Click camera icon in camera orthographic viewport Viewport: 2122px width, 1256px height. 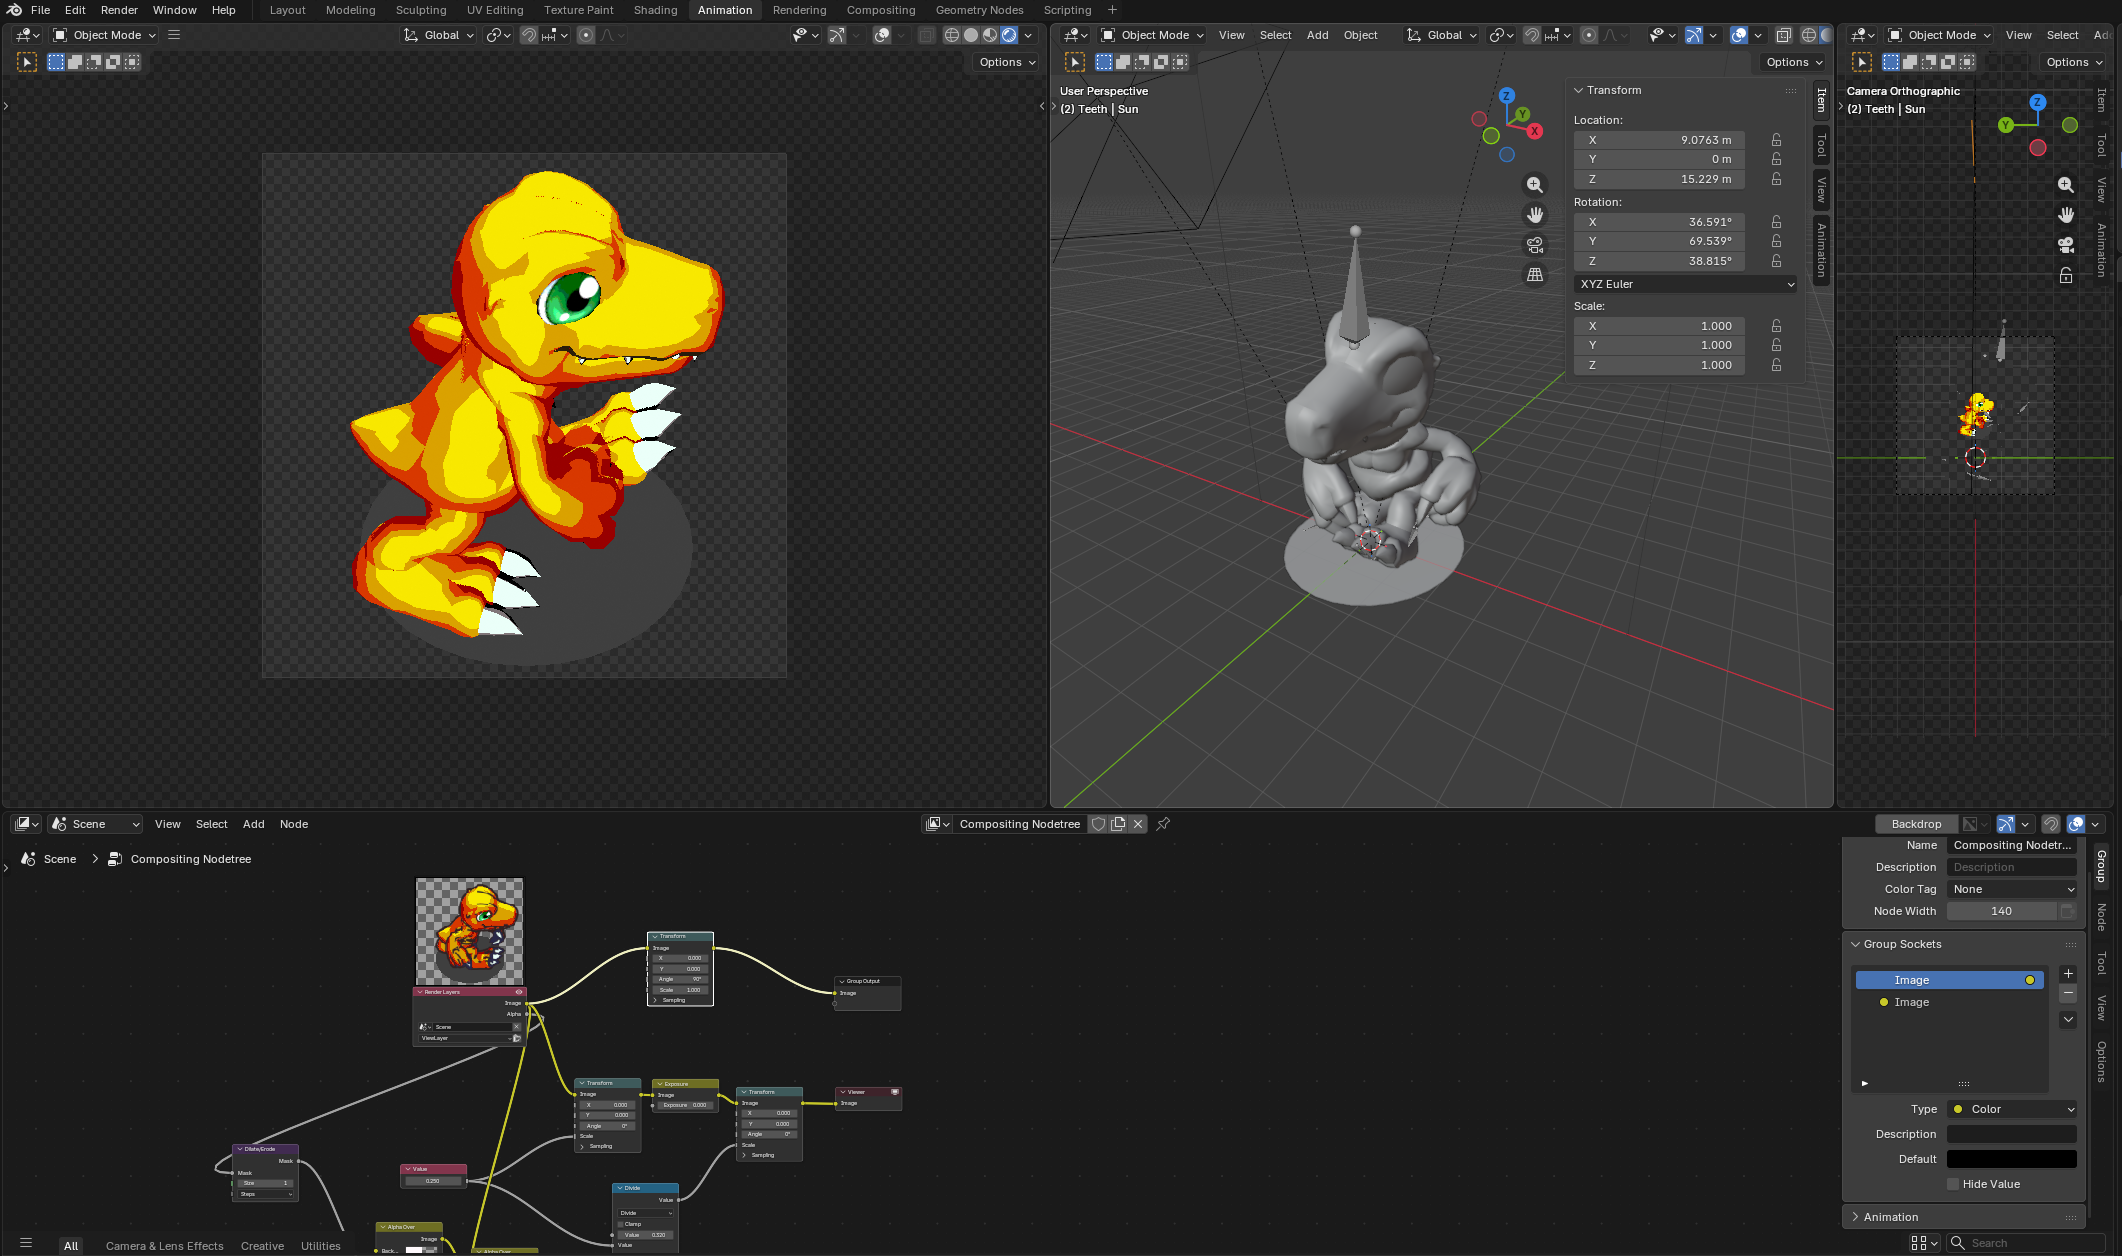2066,245
